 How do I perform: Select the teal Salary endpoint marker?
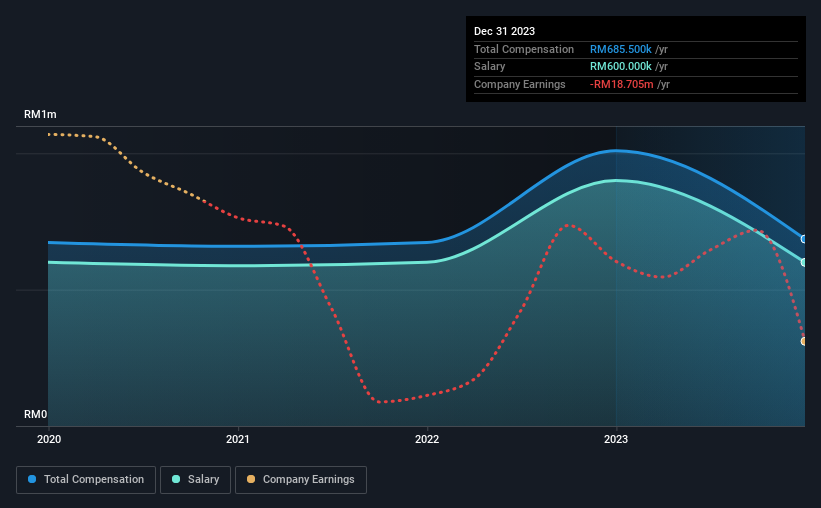coord(804,262)
